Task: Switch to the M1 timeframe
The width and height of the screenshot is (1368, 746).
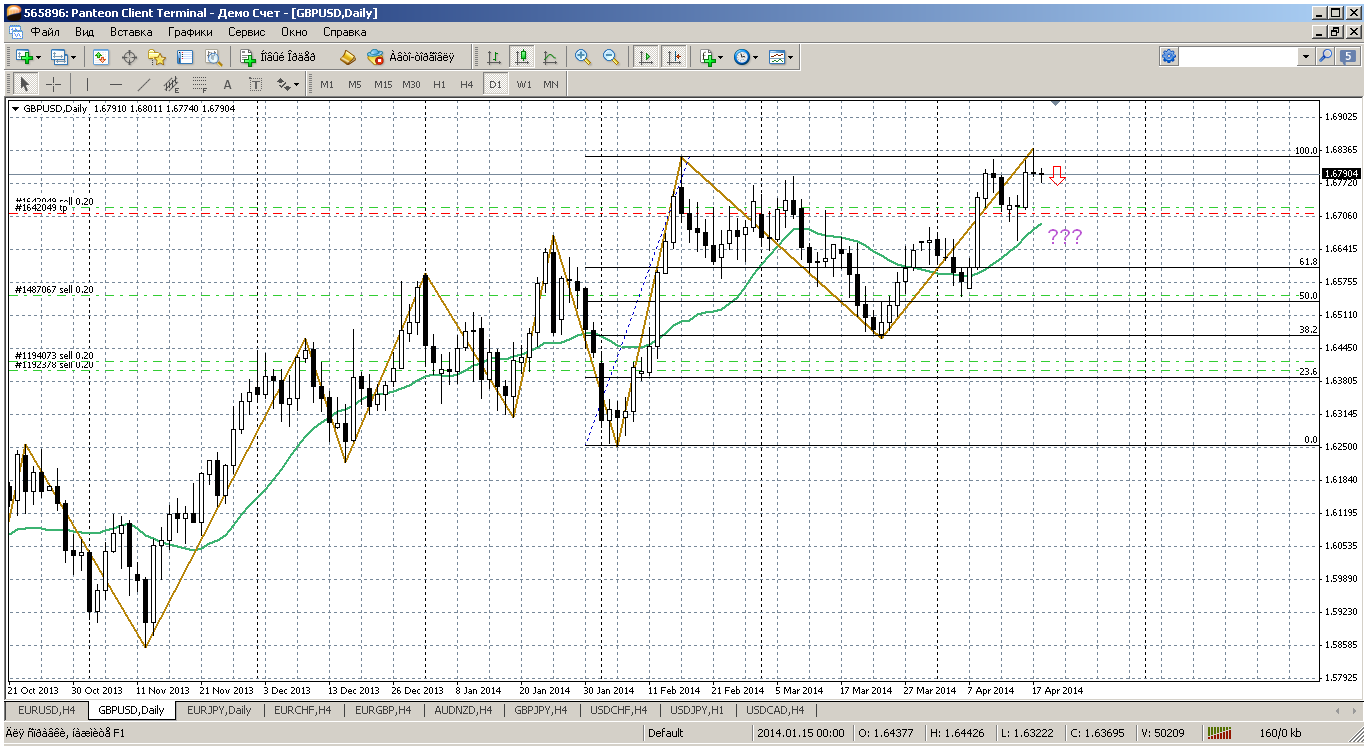Action: click(x=327, y=84)
